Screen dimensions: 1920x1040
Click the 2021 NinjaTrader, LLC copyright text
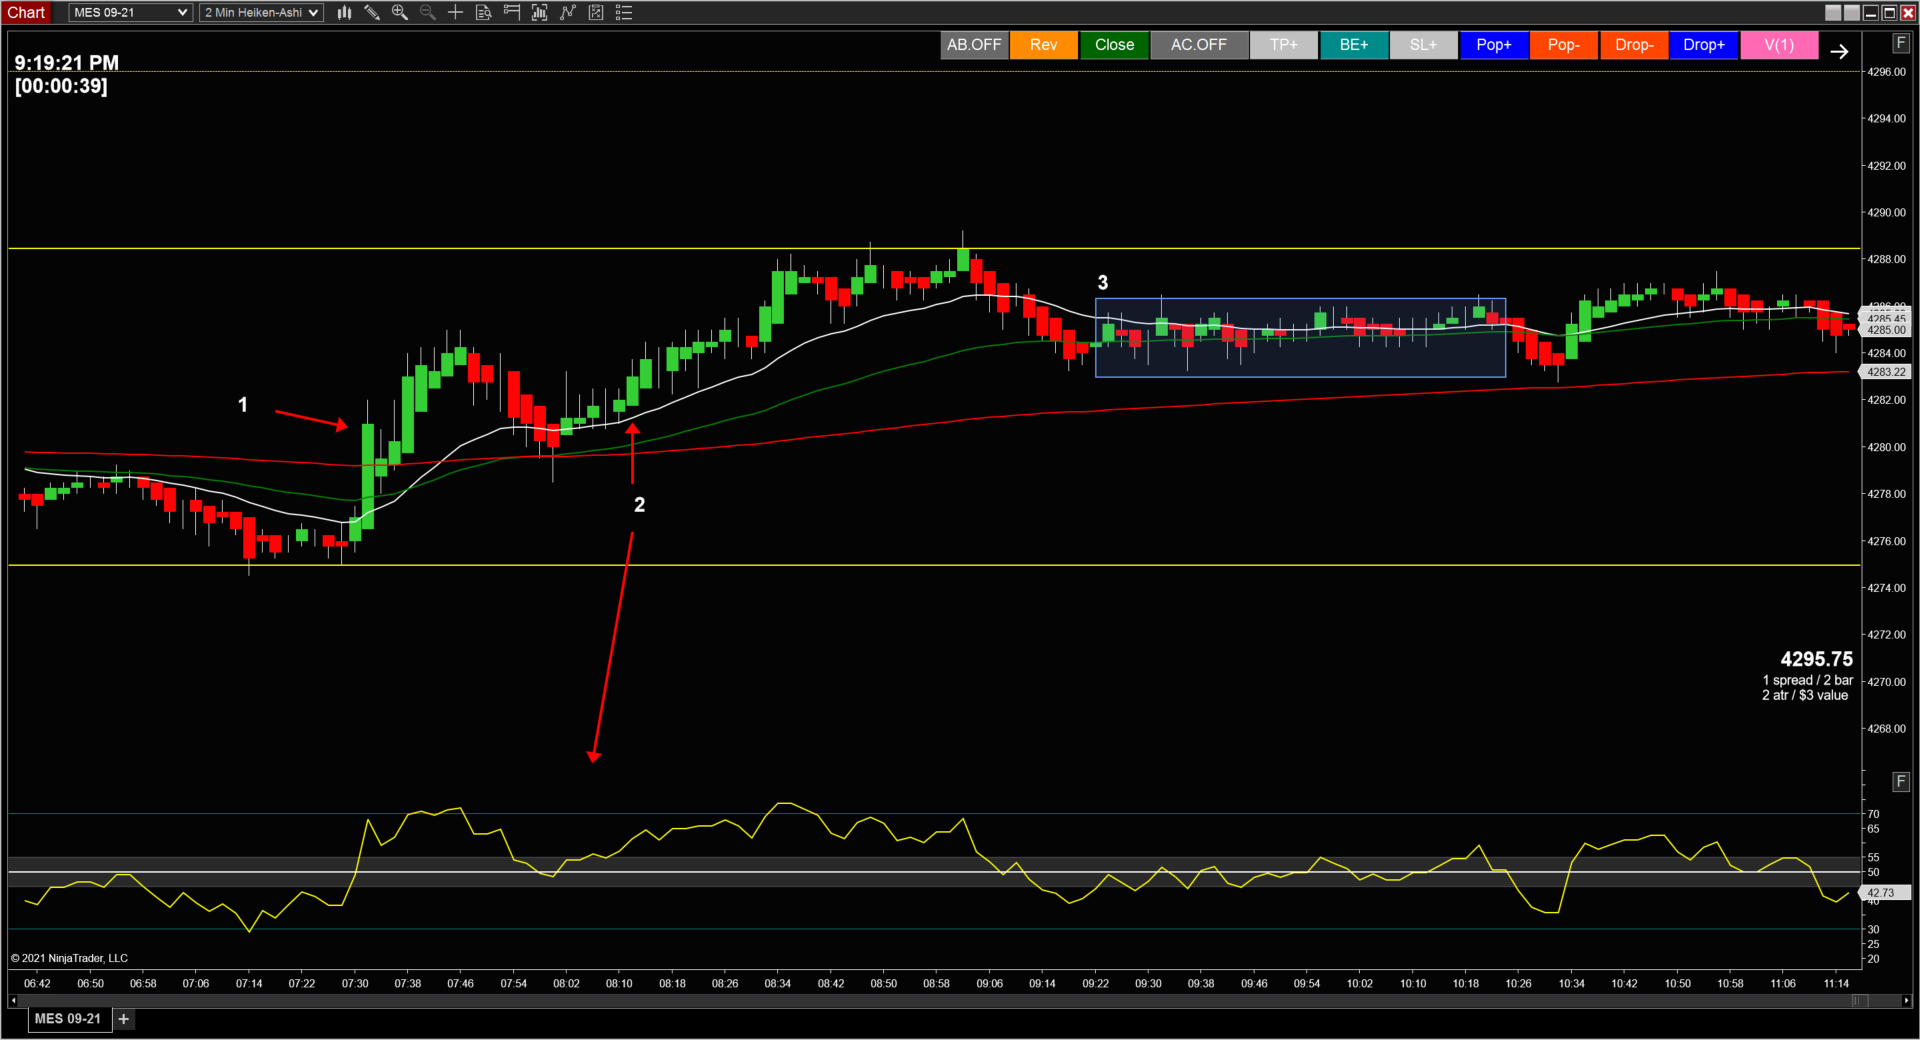[70, 958]
